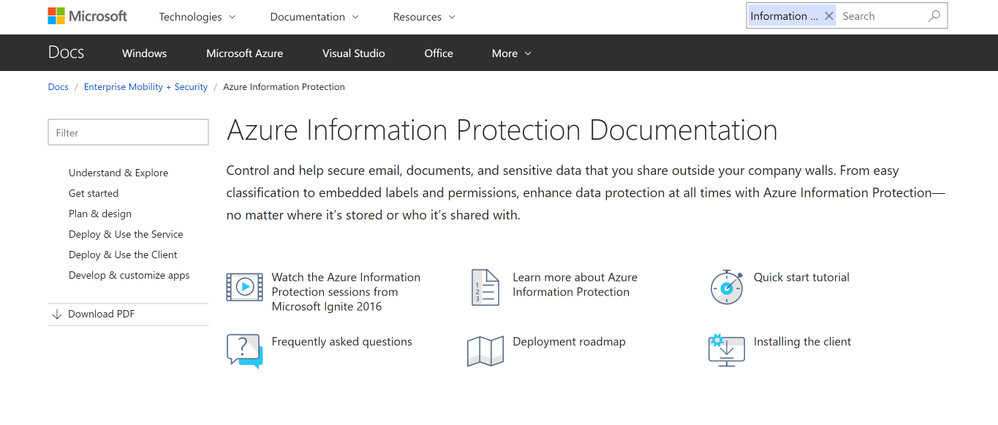998x425 pixels.
Task: Click the Microsoft logo icon
Action: coord(56,16)
